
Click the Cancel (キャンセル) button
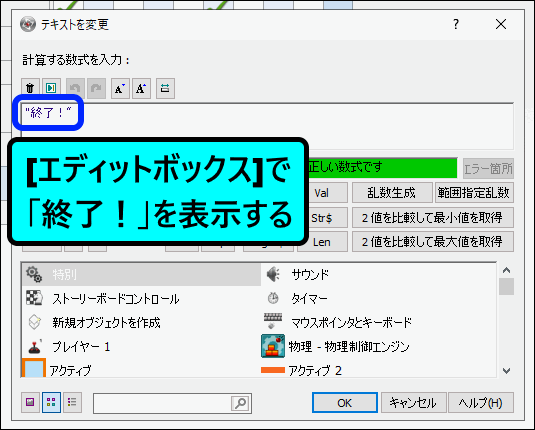413,403
